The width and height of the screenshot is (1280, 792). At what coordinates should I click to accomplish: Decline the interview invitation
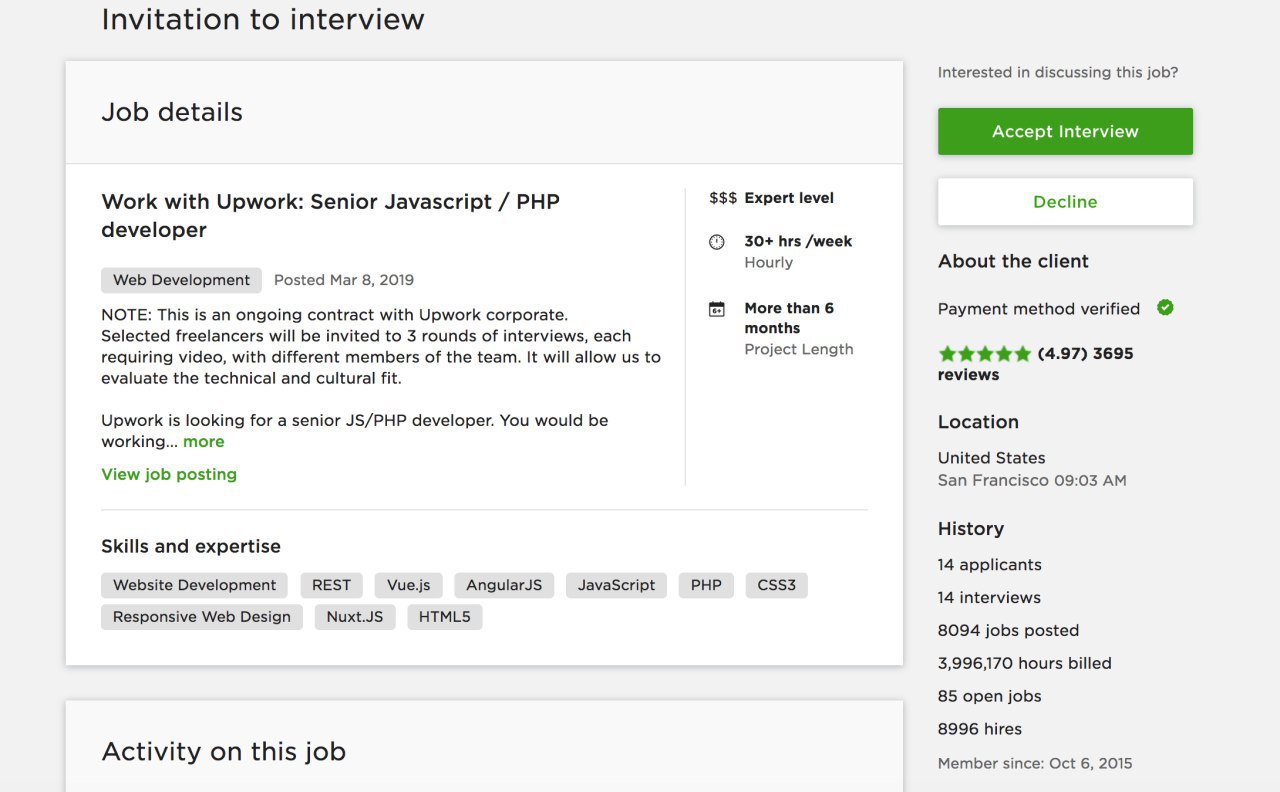pos(1065,201)
